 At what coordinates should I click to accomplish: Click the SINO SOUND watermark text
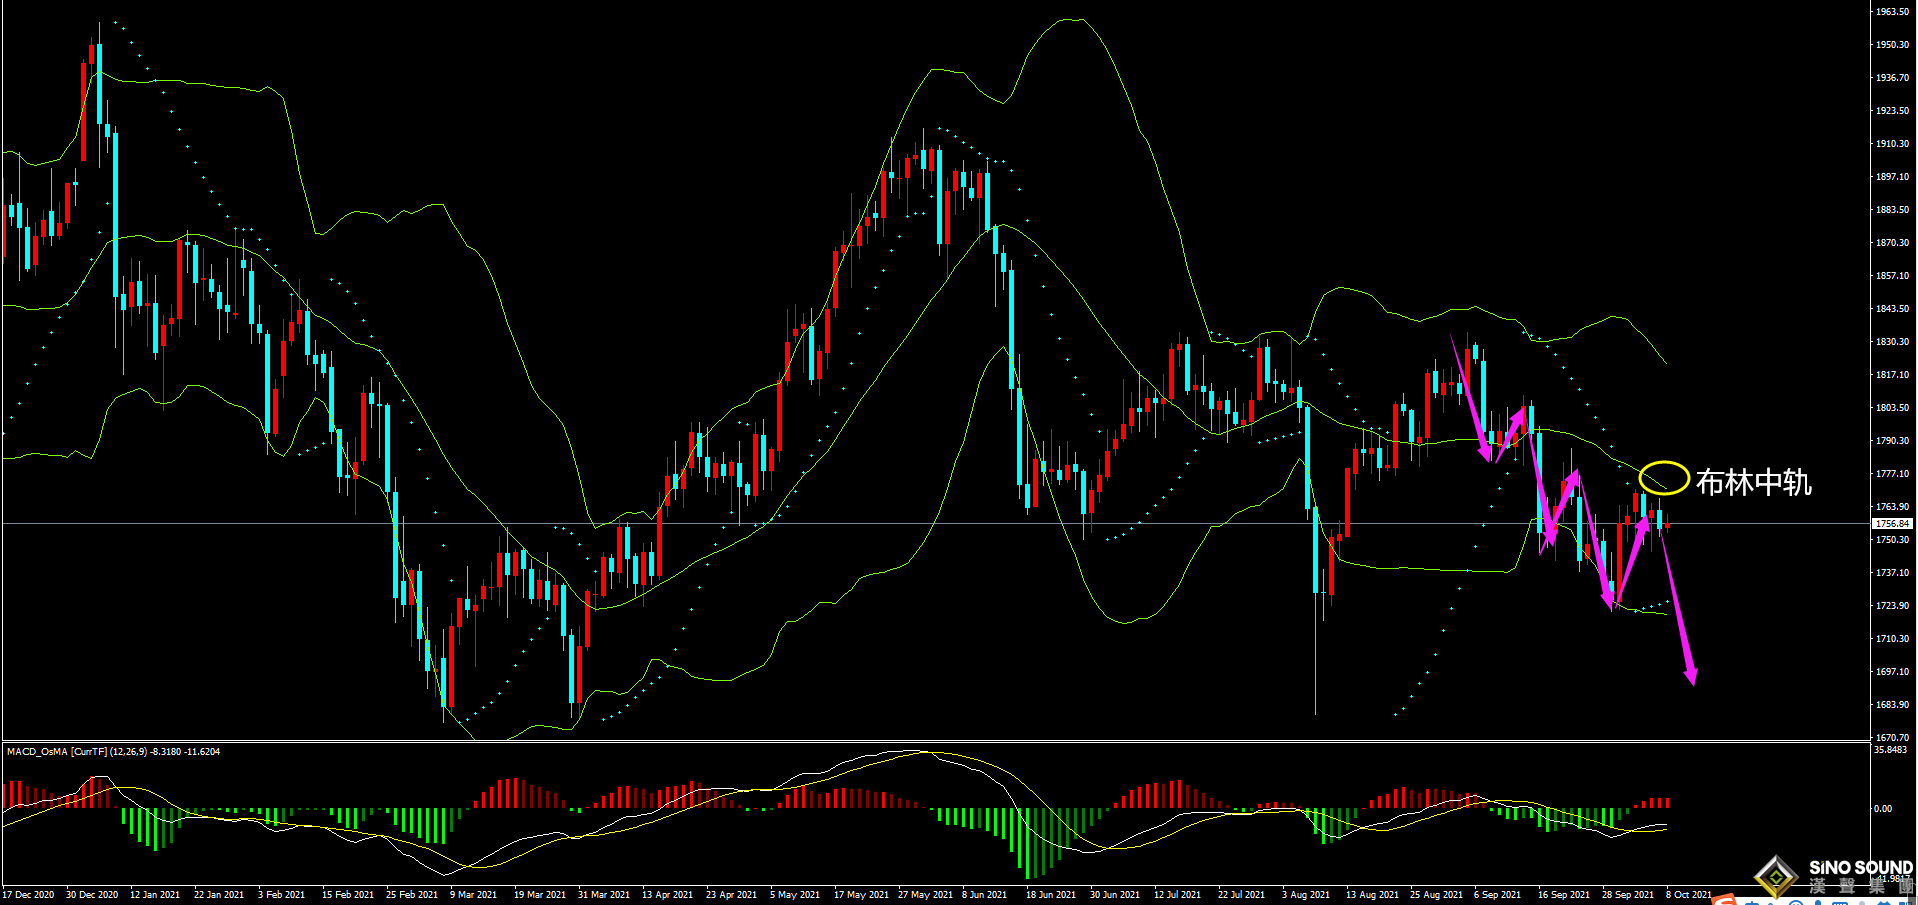click(1860, 868)
